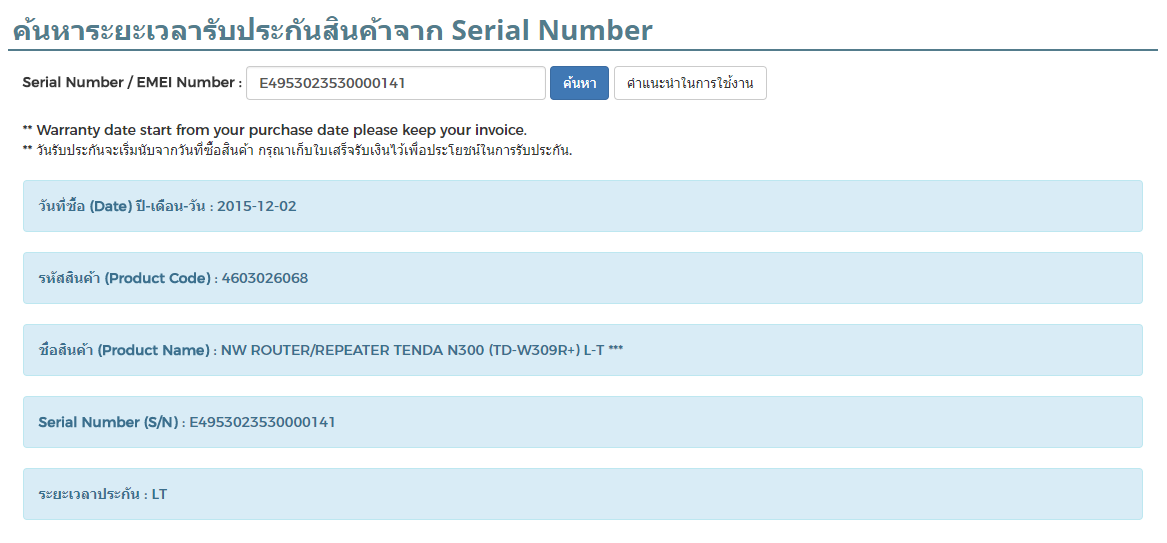Screen dimensions: 1167x543
Task: Select the product code value 4603026068
Action: (265, 278)
